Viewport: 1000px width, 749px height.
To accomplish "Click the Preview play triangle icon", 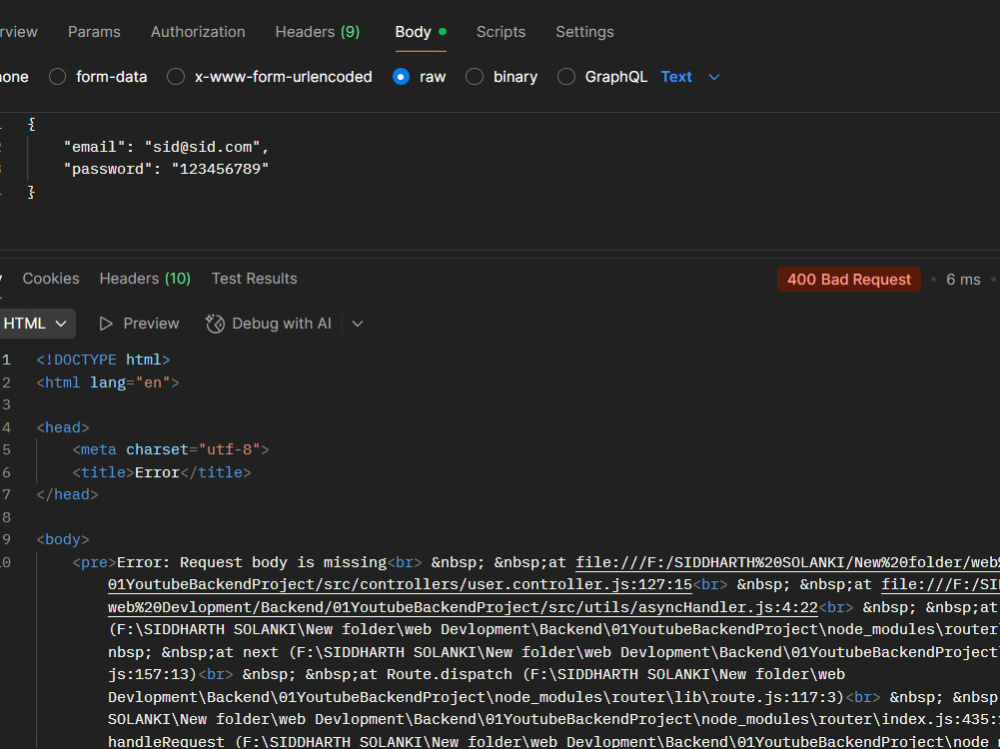I will (106, 323).
